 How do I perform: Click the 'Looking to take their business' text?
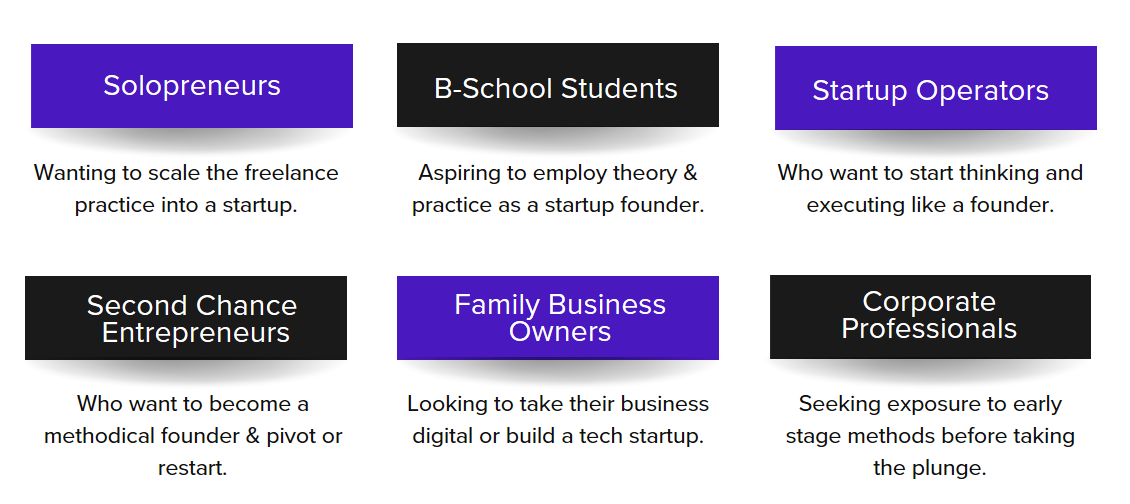[558, 420]
